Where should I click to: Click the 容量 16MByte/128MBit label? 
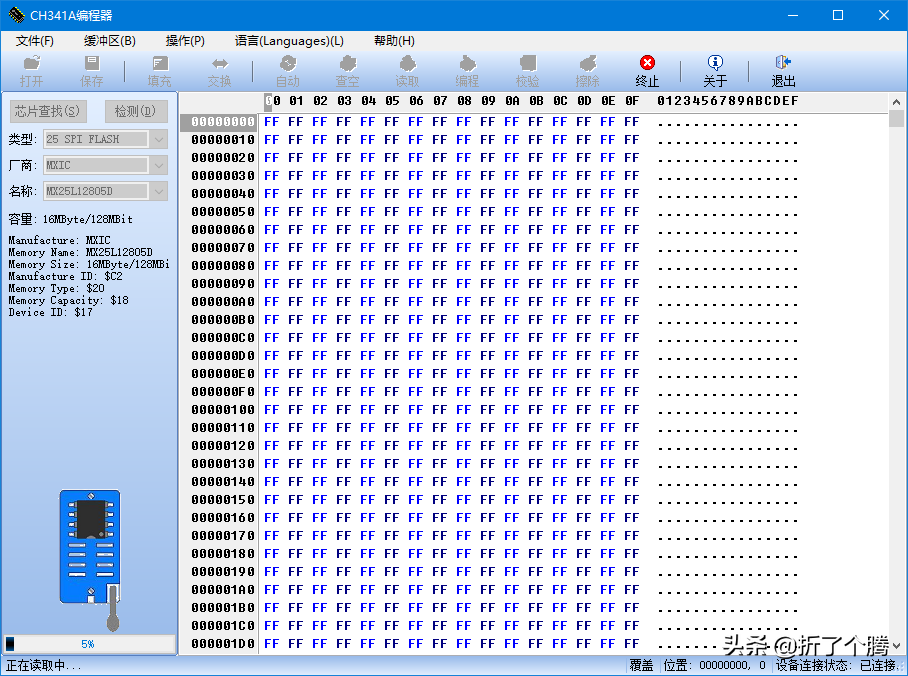click(71, 219)
